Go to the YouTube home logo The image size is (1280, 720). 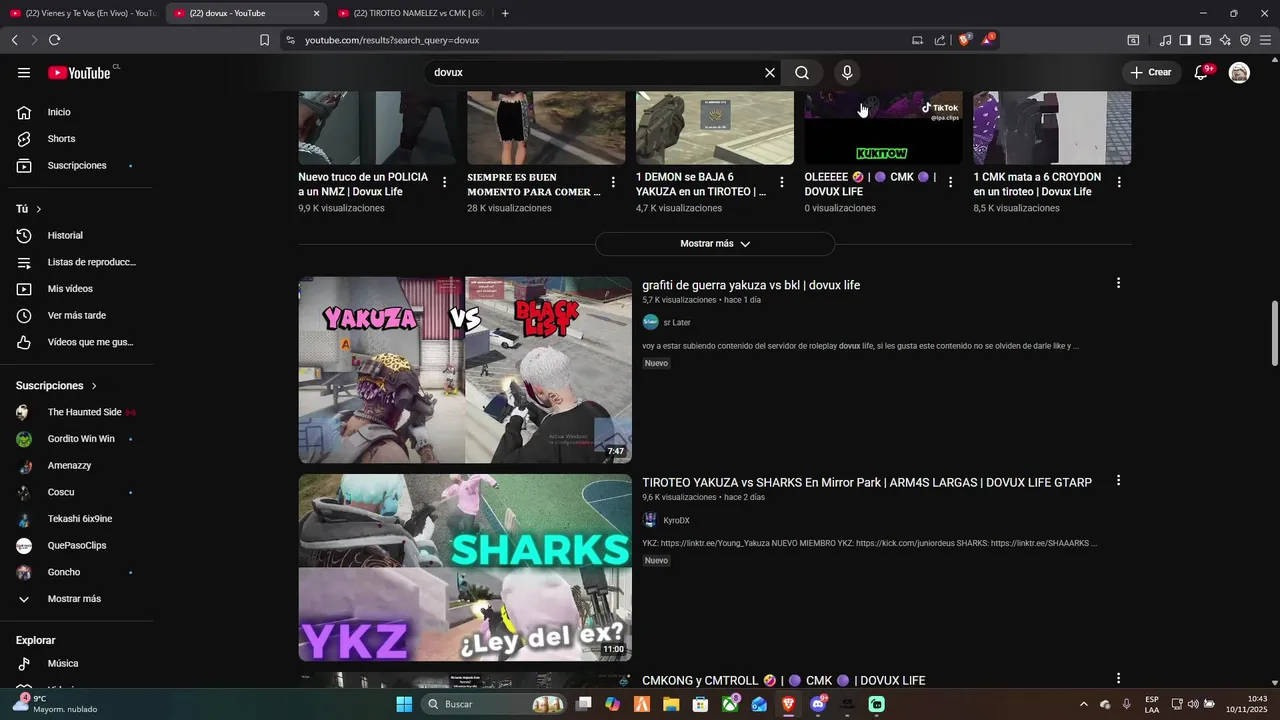80,73
